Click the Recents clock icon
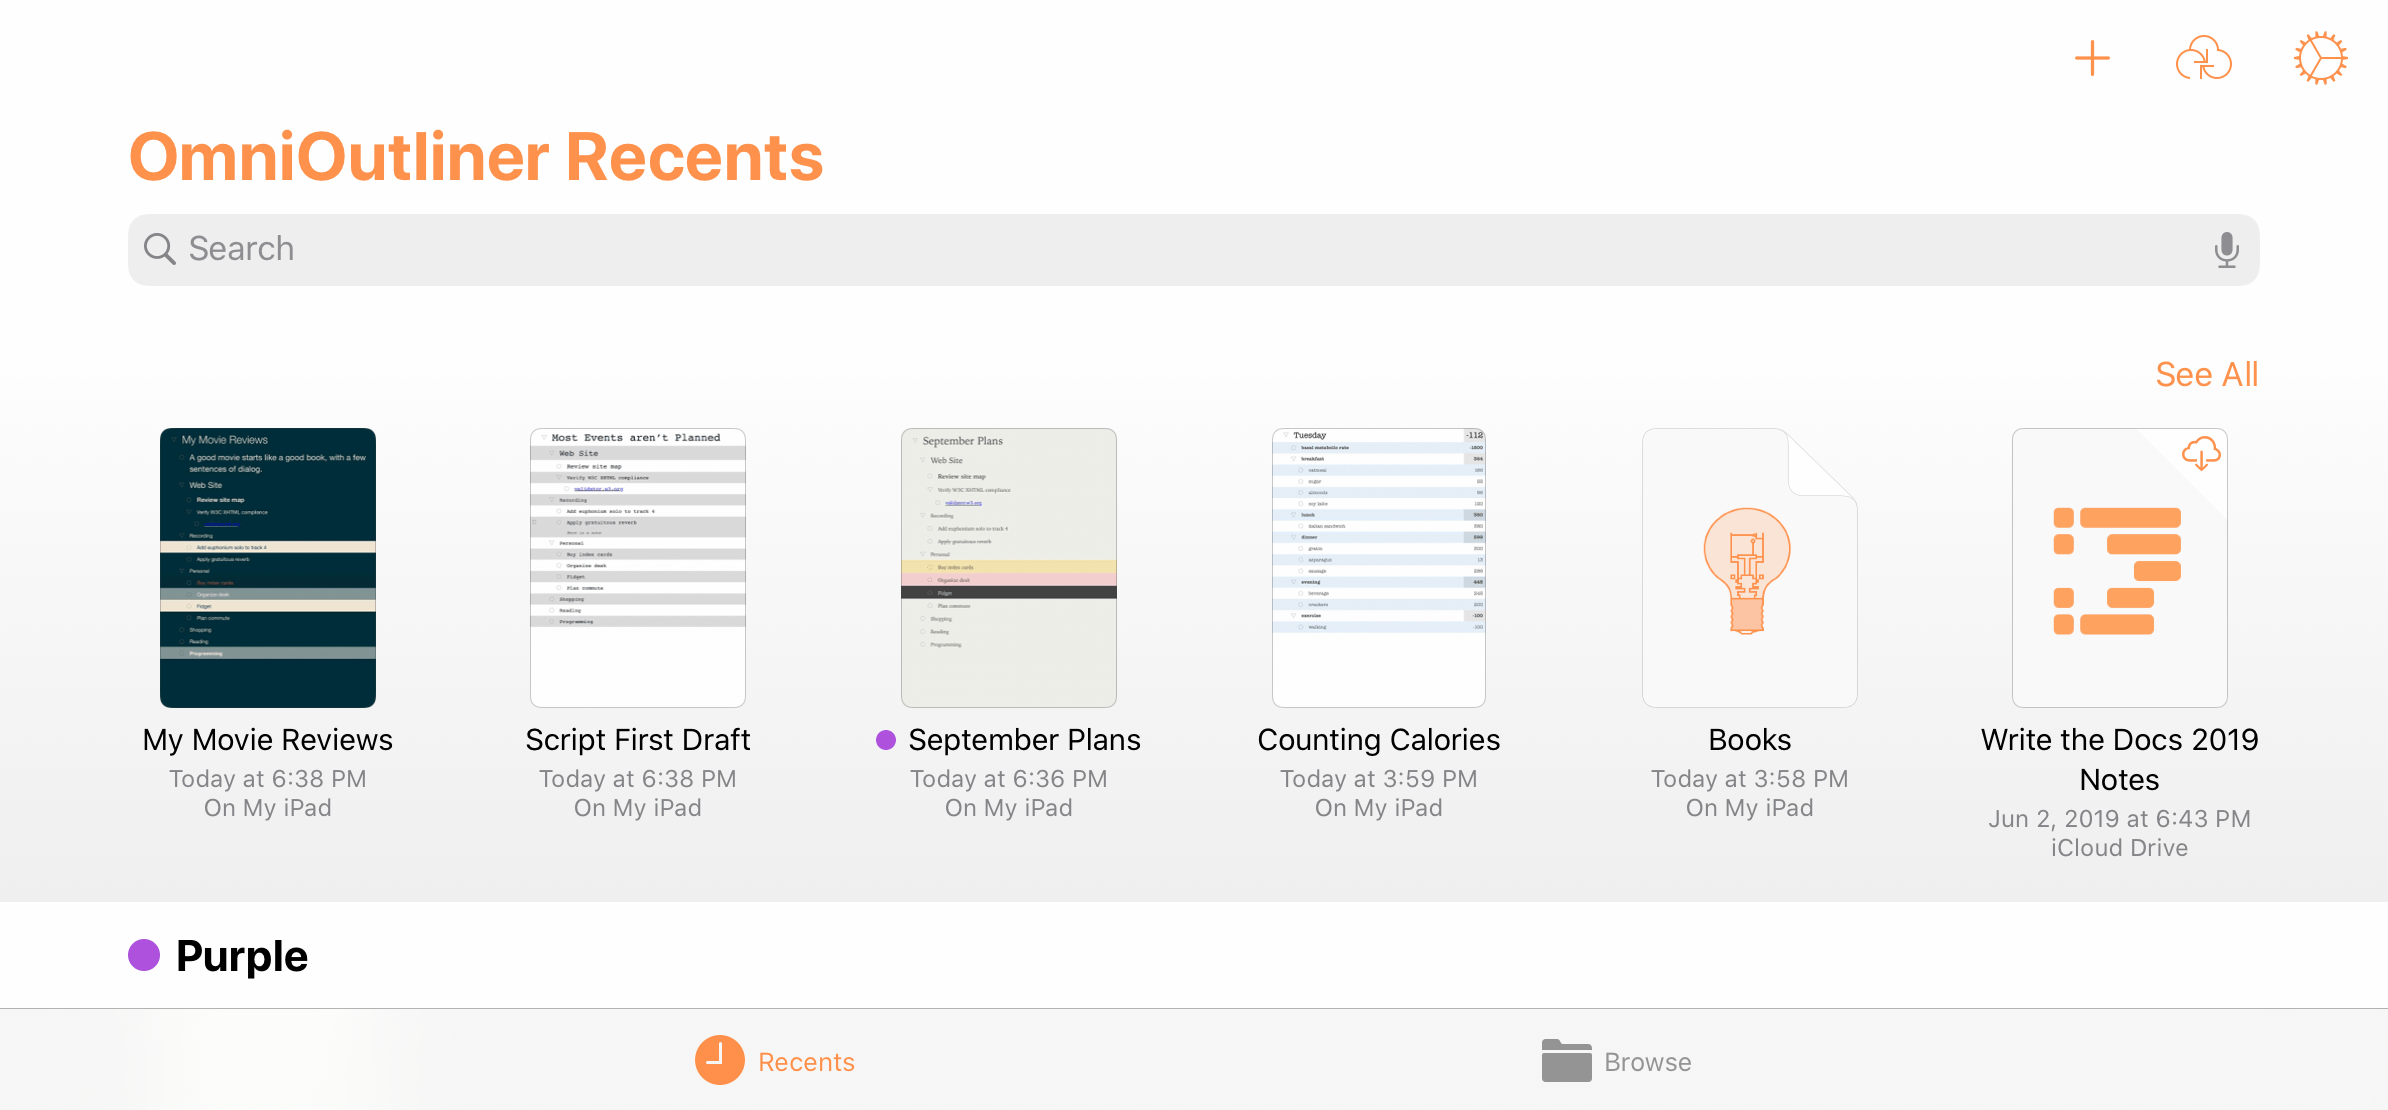This screenshot has width=2388, height=1110. click(720, 1060)
